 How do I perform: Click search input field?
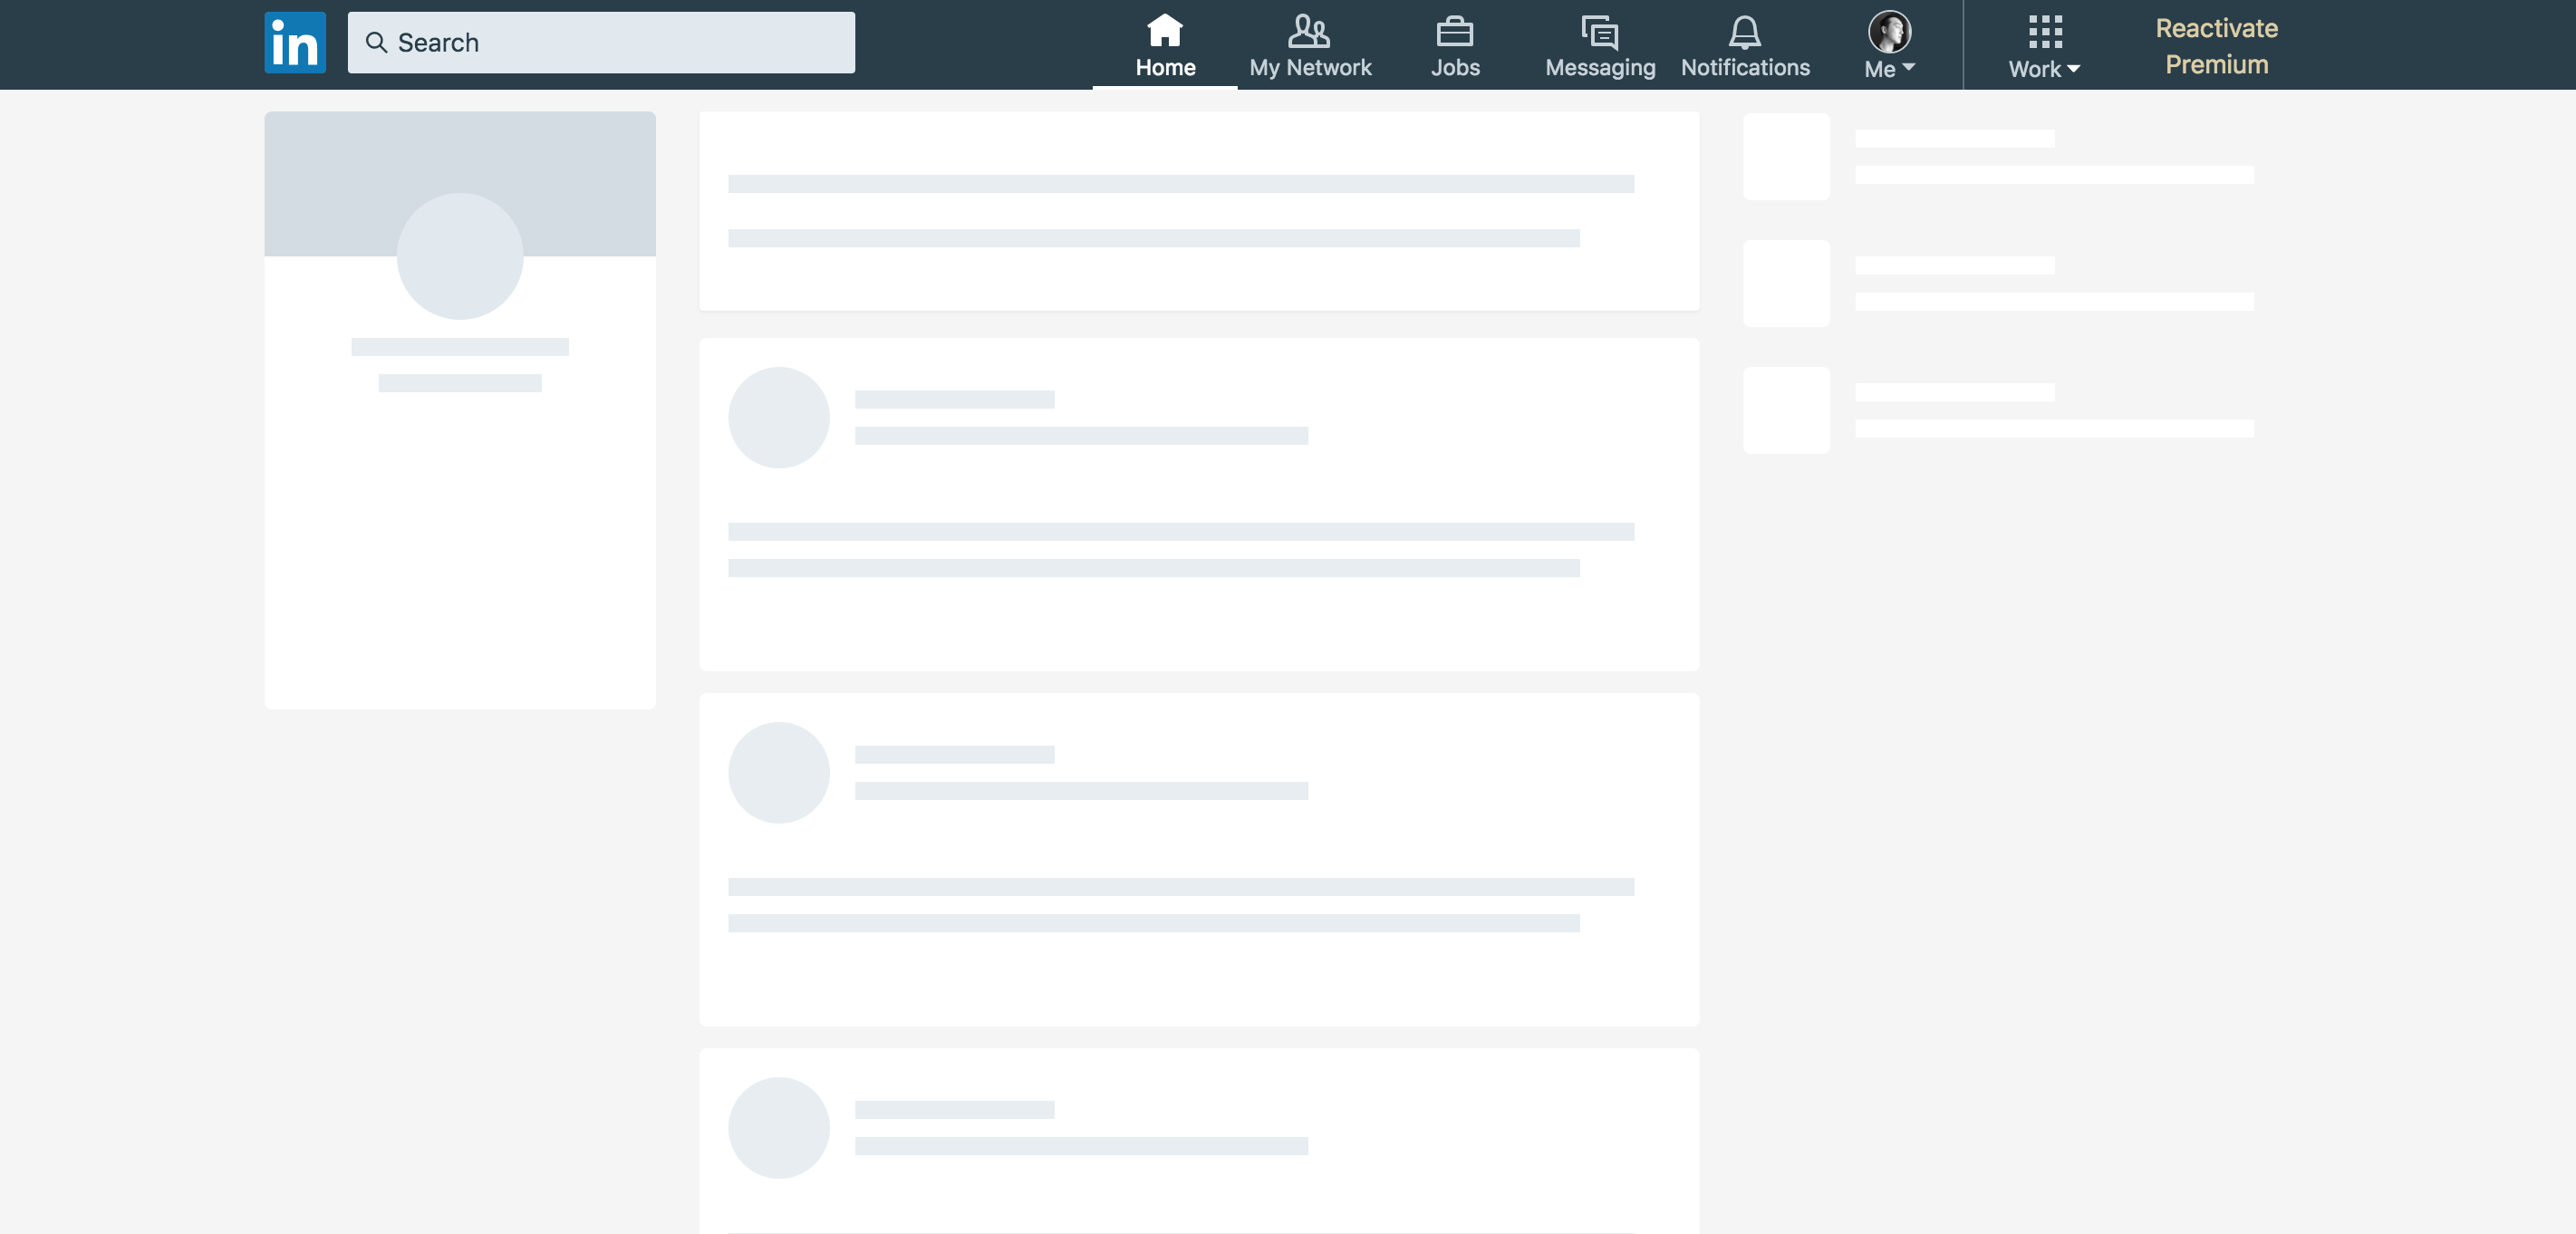click(600, 41)
